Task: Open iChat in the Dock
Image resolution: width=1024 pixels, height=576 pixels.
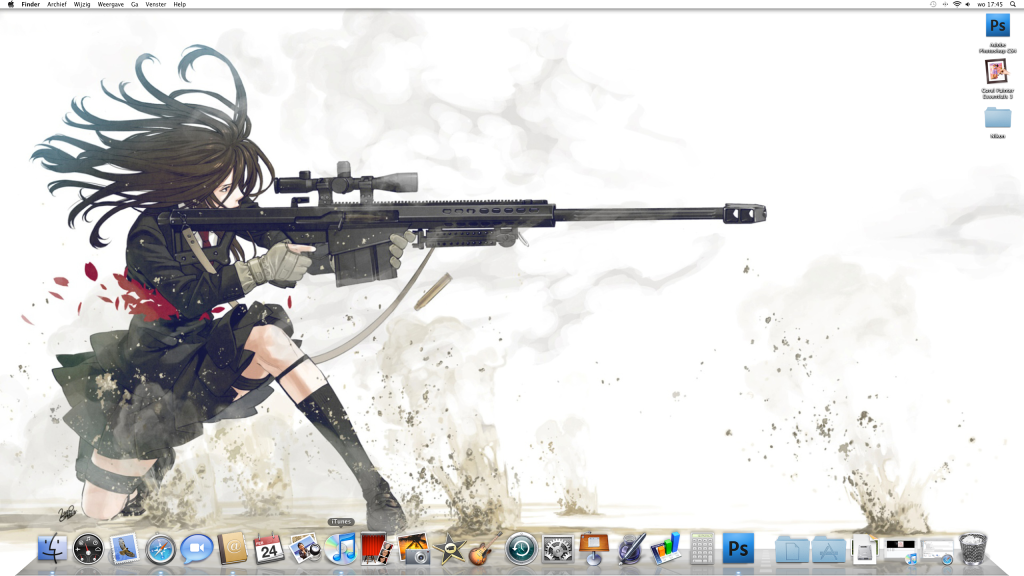Action: tap(197, 549)
